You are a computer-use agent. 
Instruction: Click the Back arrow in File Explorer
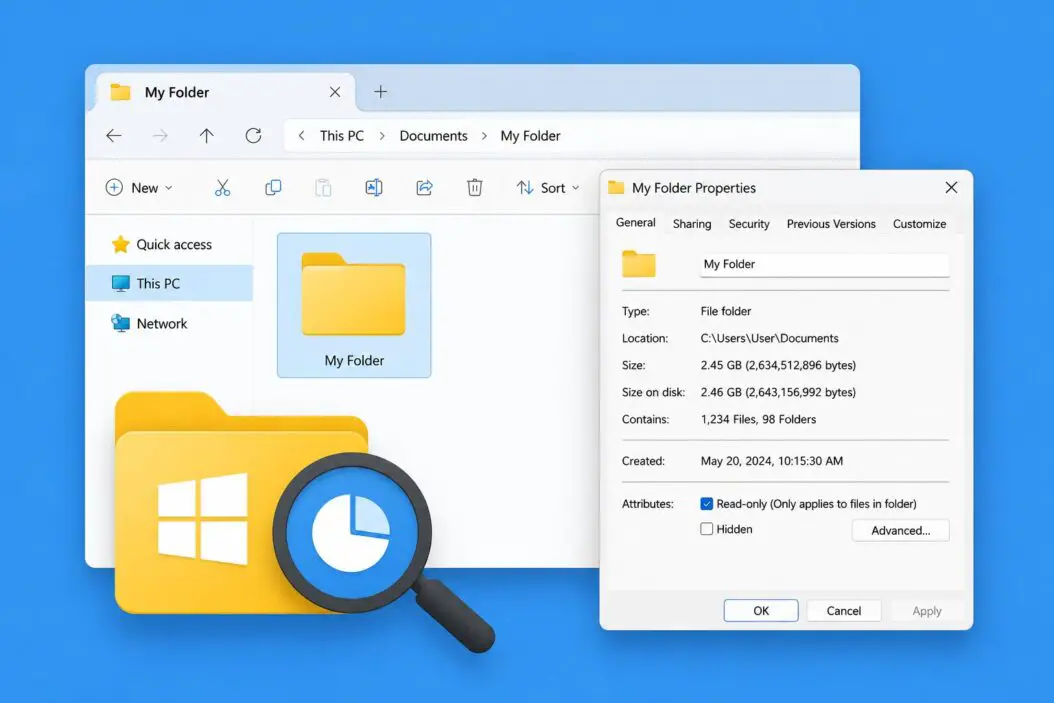(x=114, y=136)
